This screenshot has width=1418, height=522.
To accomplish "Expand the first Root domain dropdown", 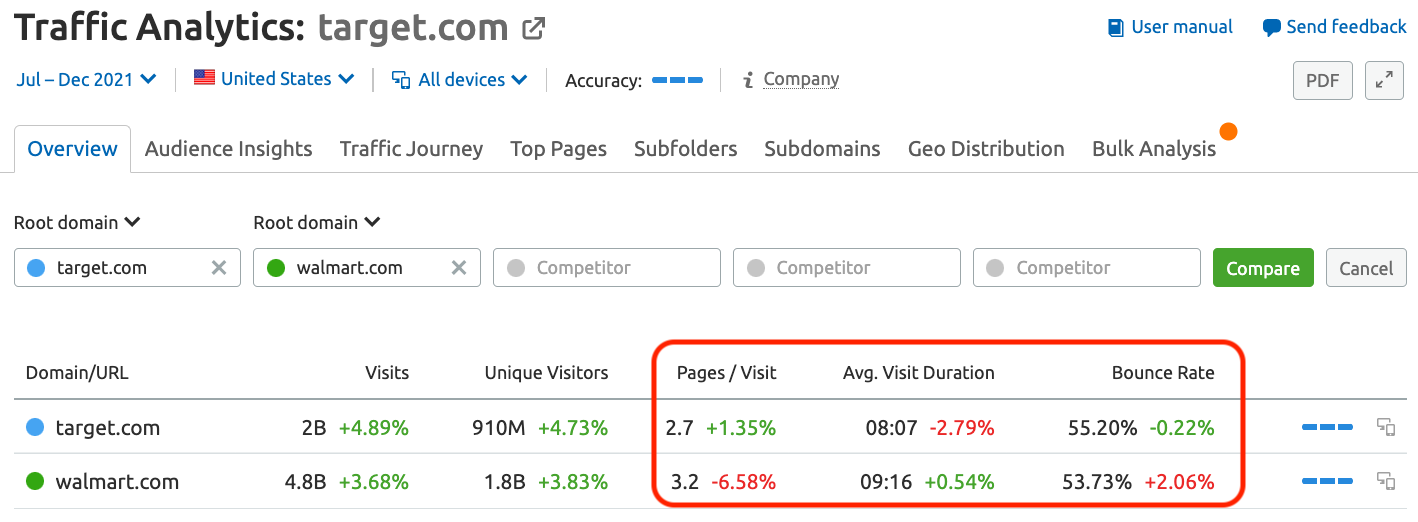I will [x=77, y=222].
